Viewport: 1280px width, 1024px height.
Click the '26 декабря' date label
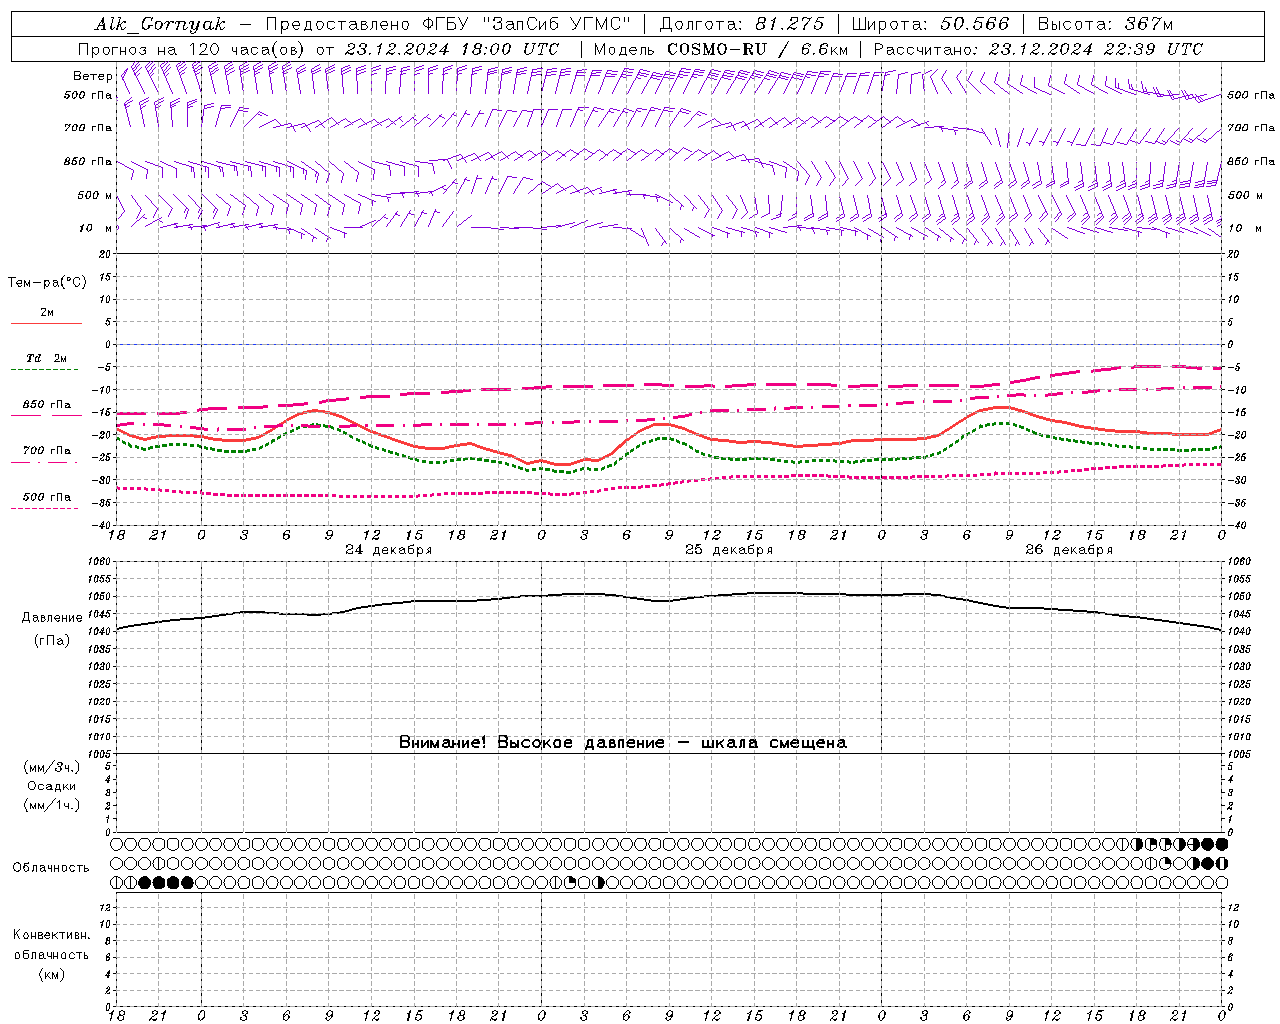1069,550
